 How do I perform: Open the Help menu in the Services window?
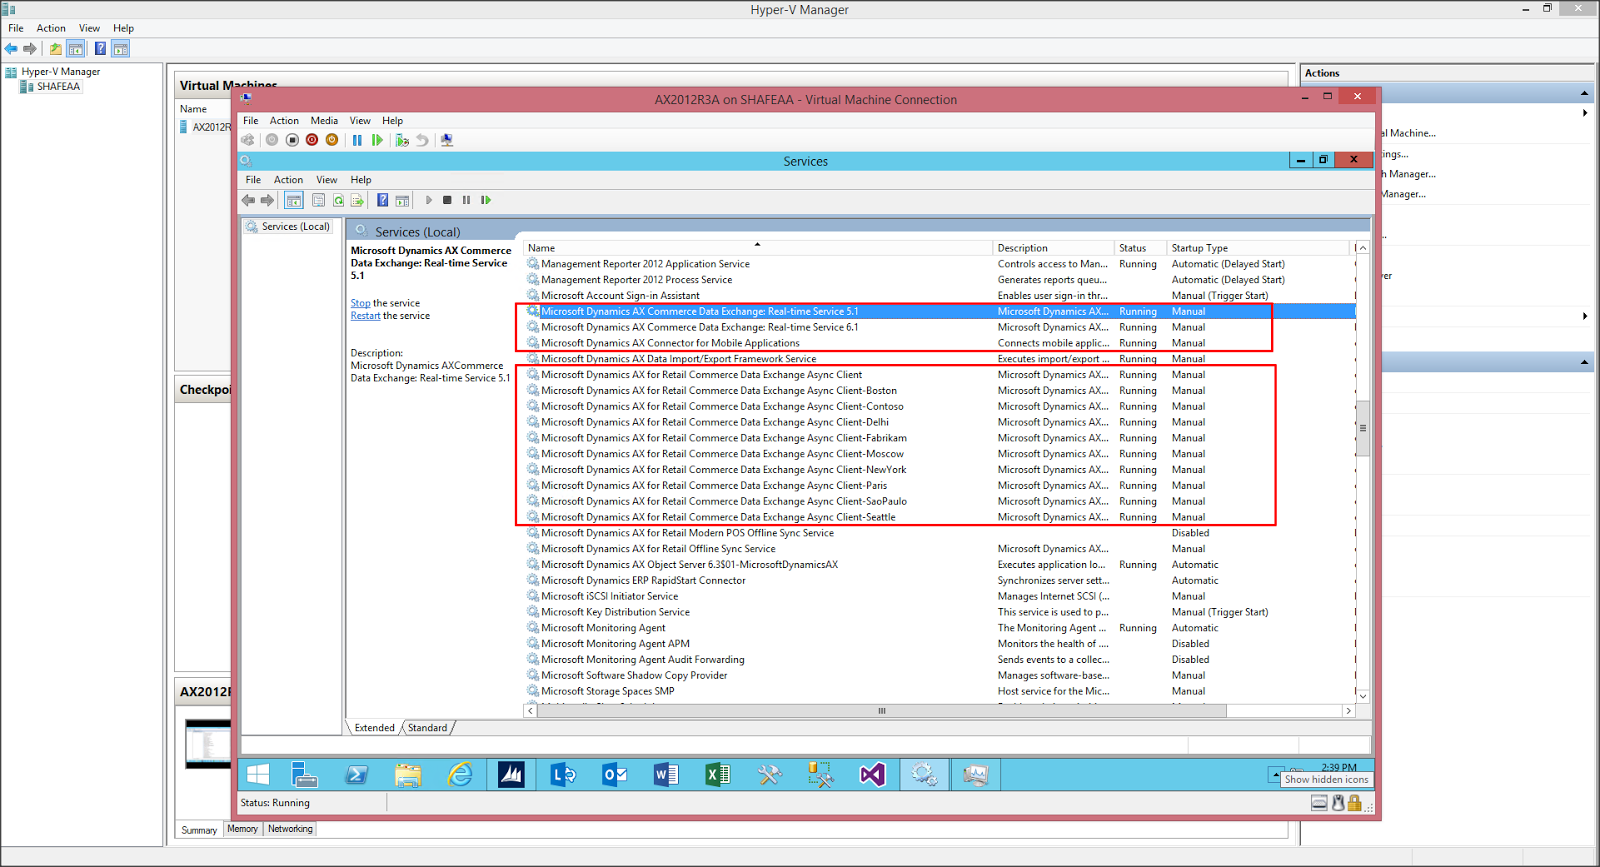pos(361,180)
